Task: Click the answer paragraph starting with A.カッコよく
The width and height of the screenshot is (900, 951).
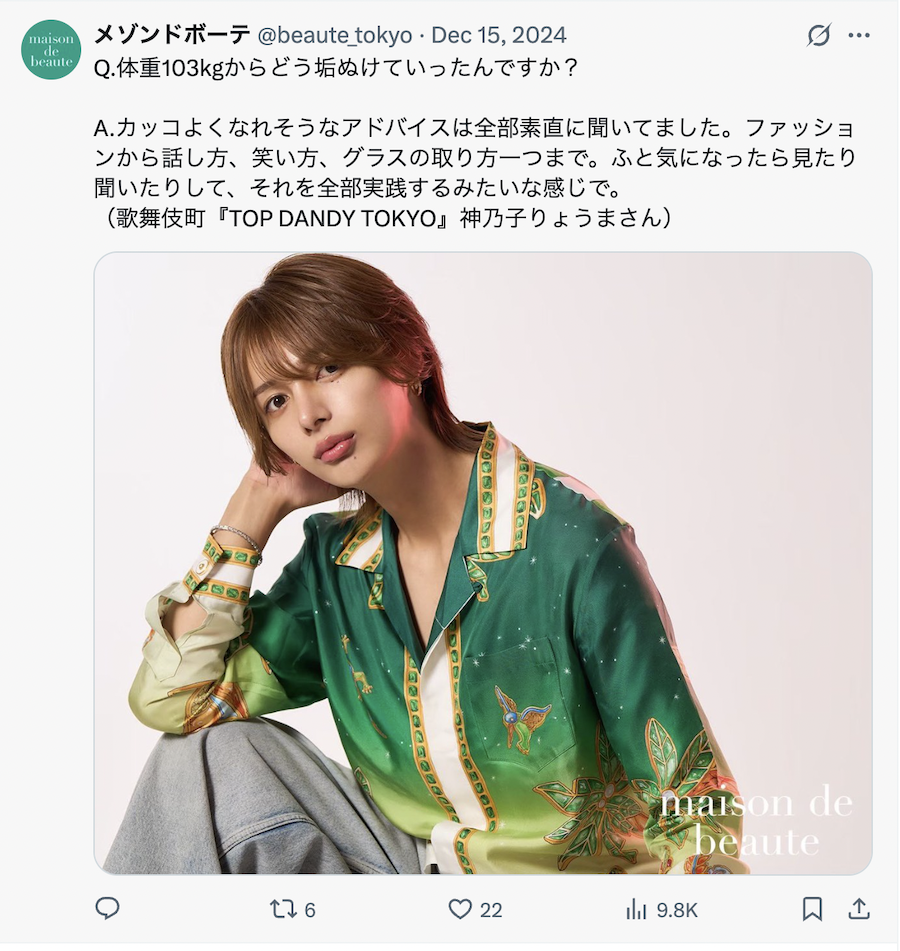Action: coord(474,158)
